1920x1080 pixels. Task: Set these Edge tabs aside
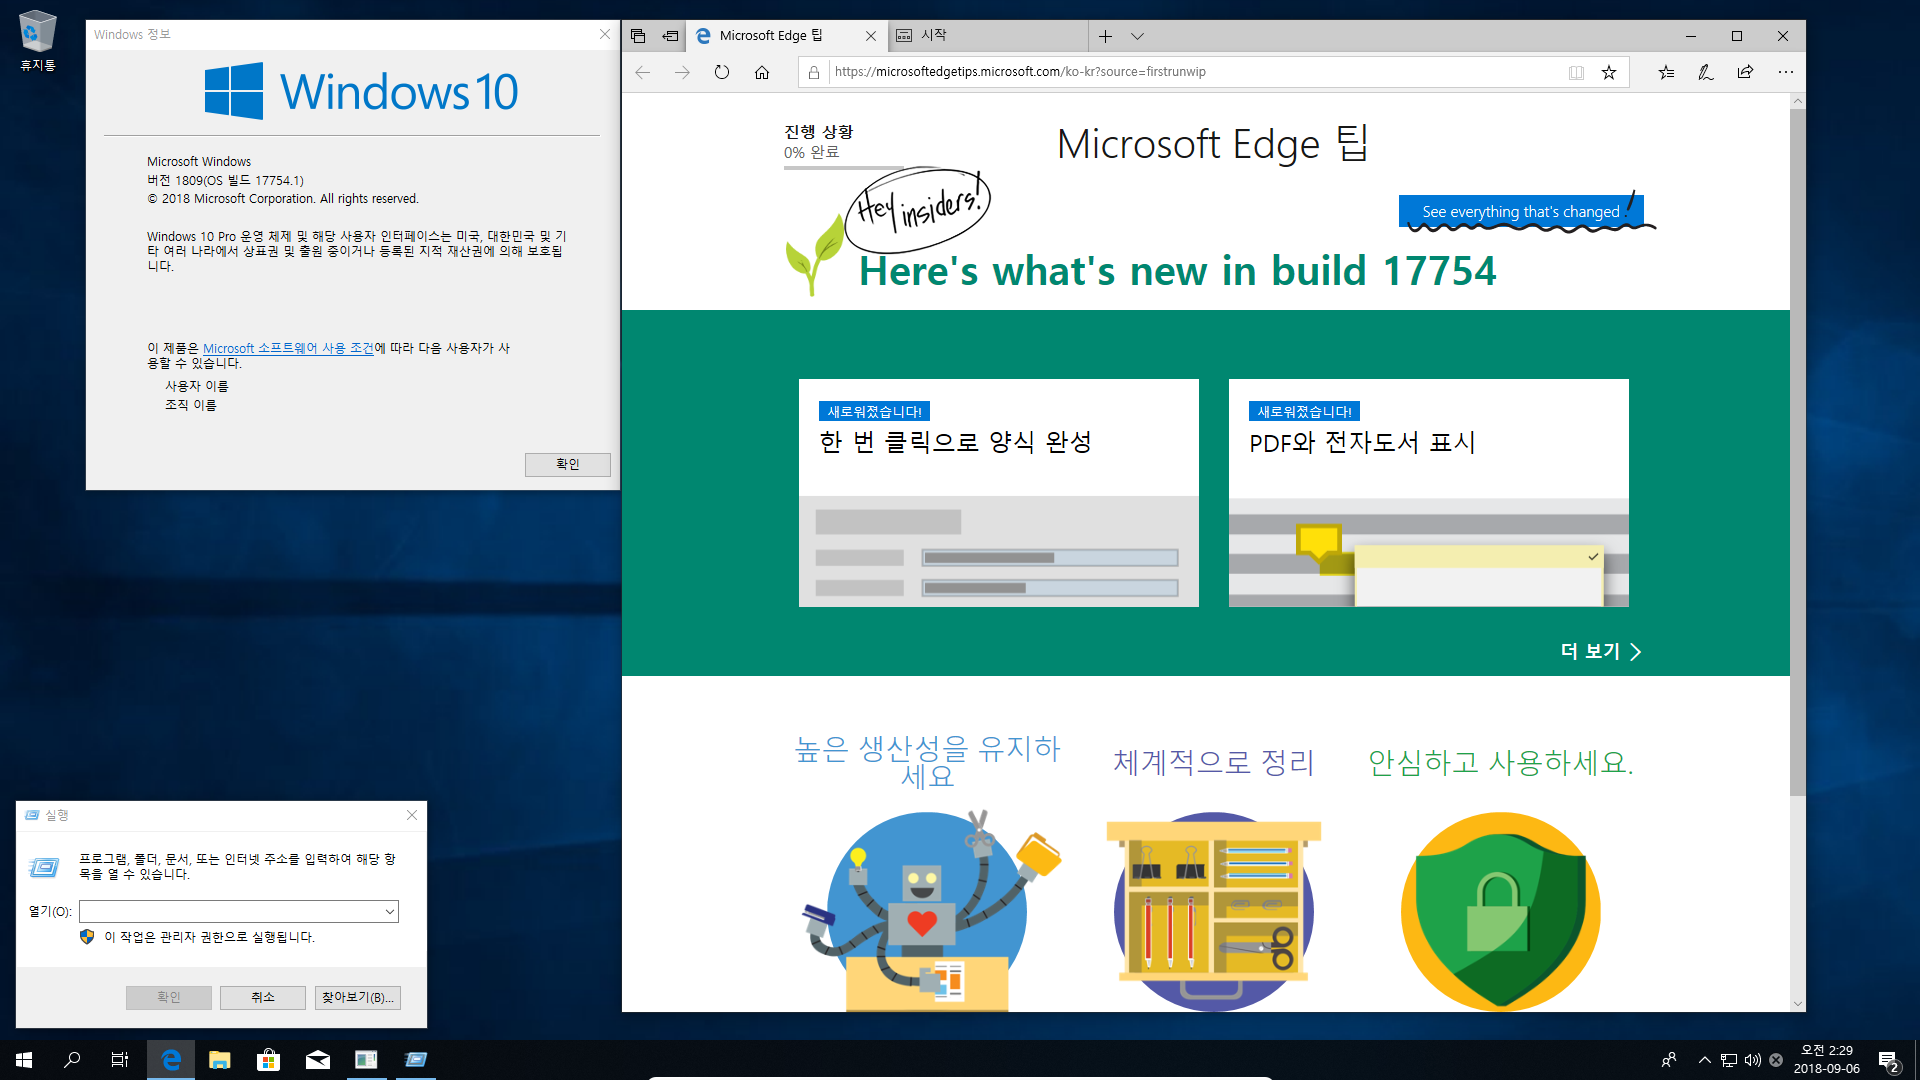(670, 36)
